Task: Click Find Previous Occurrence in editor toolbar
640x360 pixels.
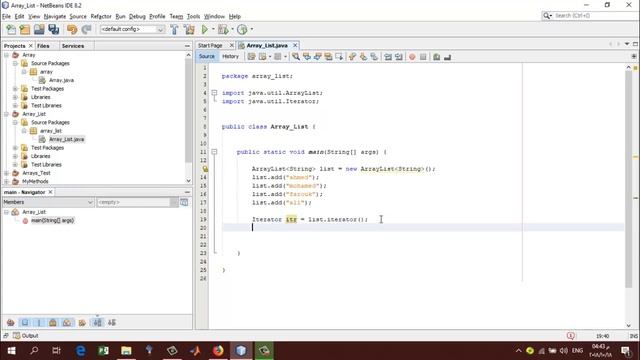Action: click(x=307, y=57)
